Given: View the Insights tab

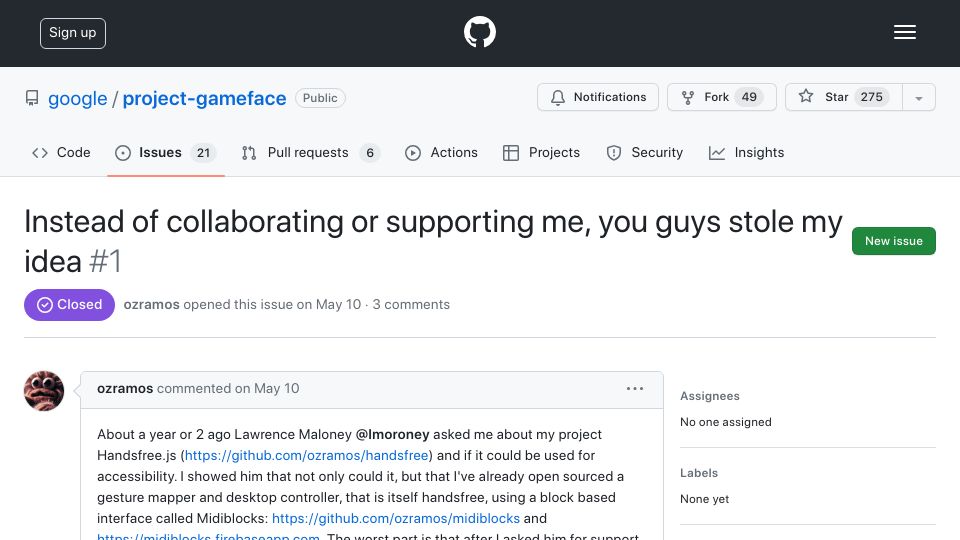Looking at the screenshot, I should point(746,152).
